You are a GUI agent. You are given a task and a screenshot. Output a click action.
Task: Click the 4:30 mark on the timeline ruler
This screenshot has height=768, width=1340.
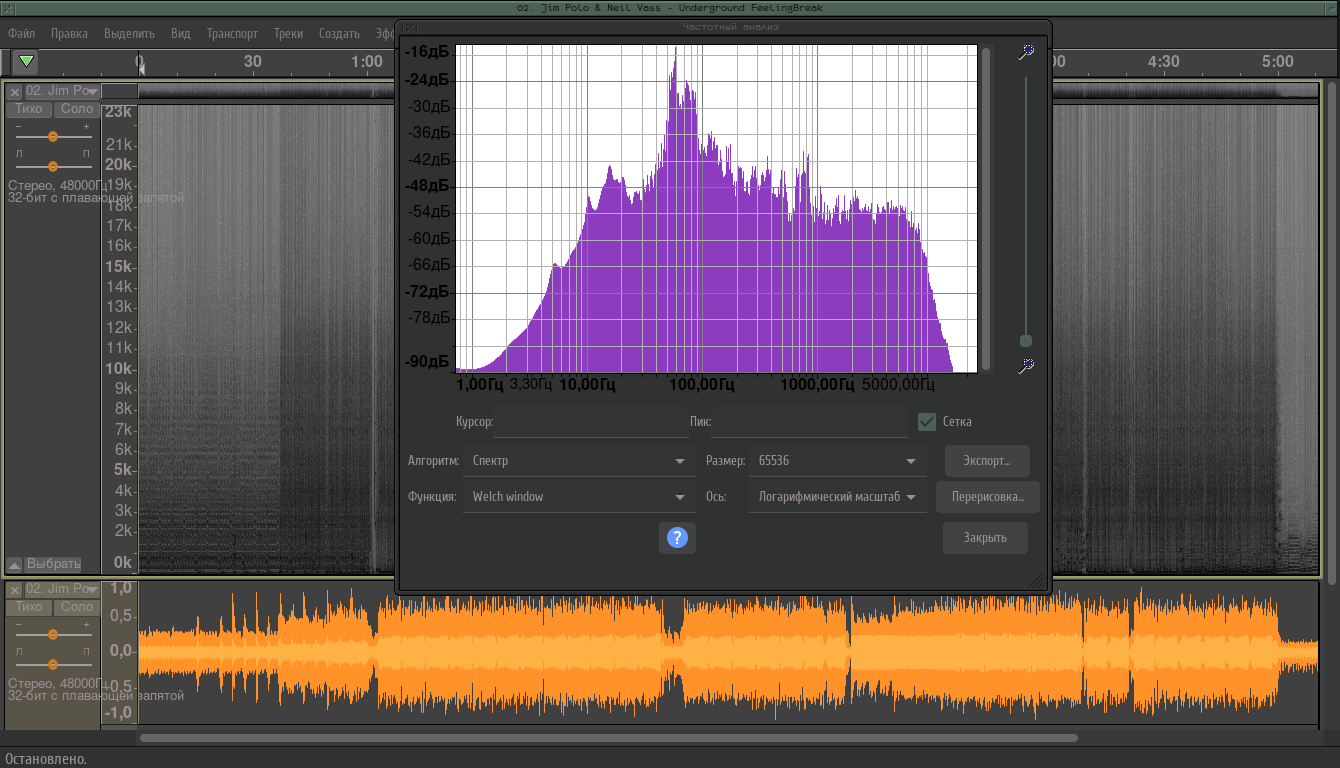click(x=1163, y=62)
